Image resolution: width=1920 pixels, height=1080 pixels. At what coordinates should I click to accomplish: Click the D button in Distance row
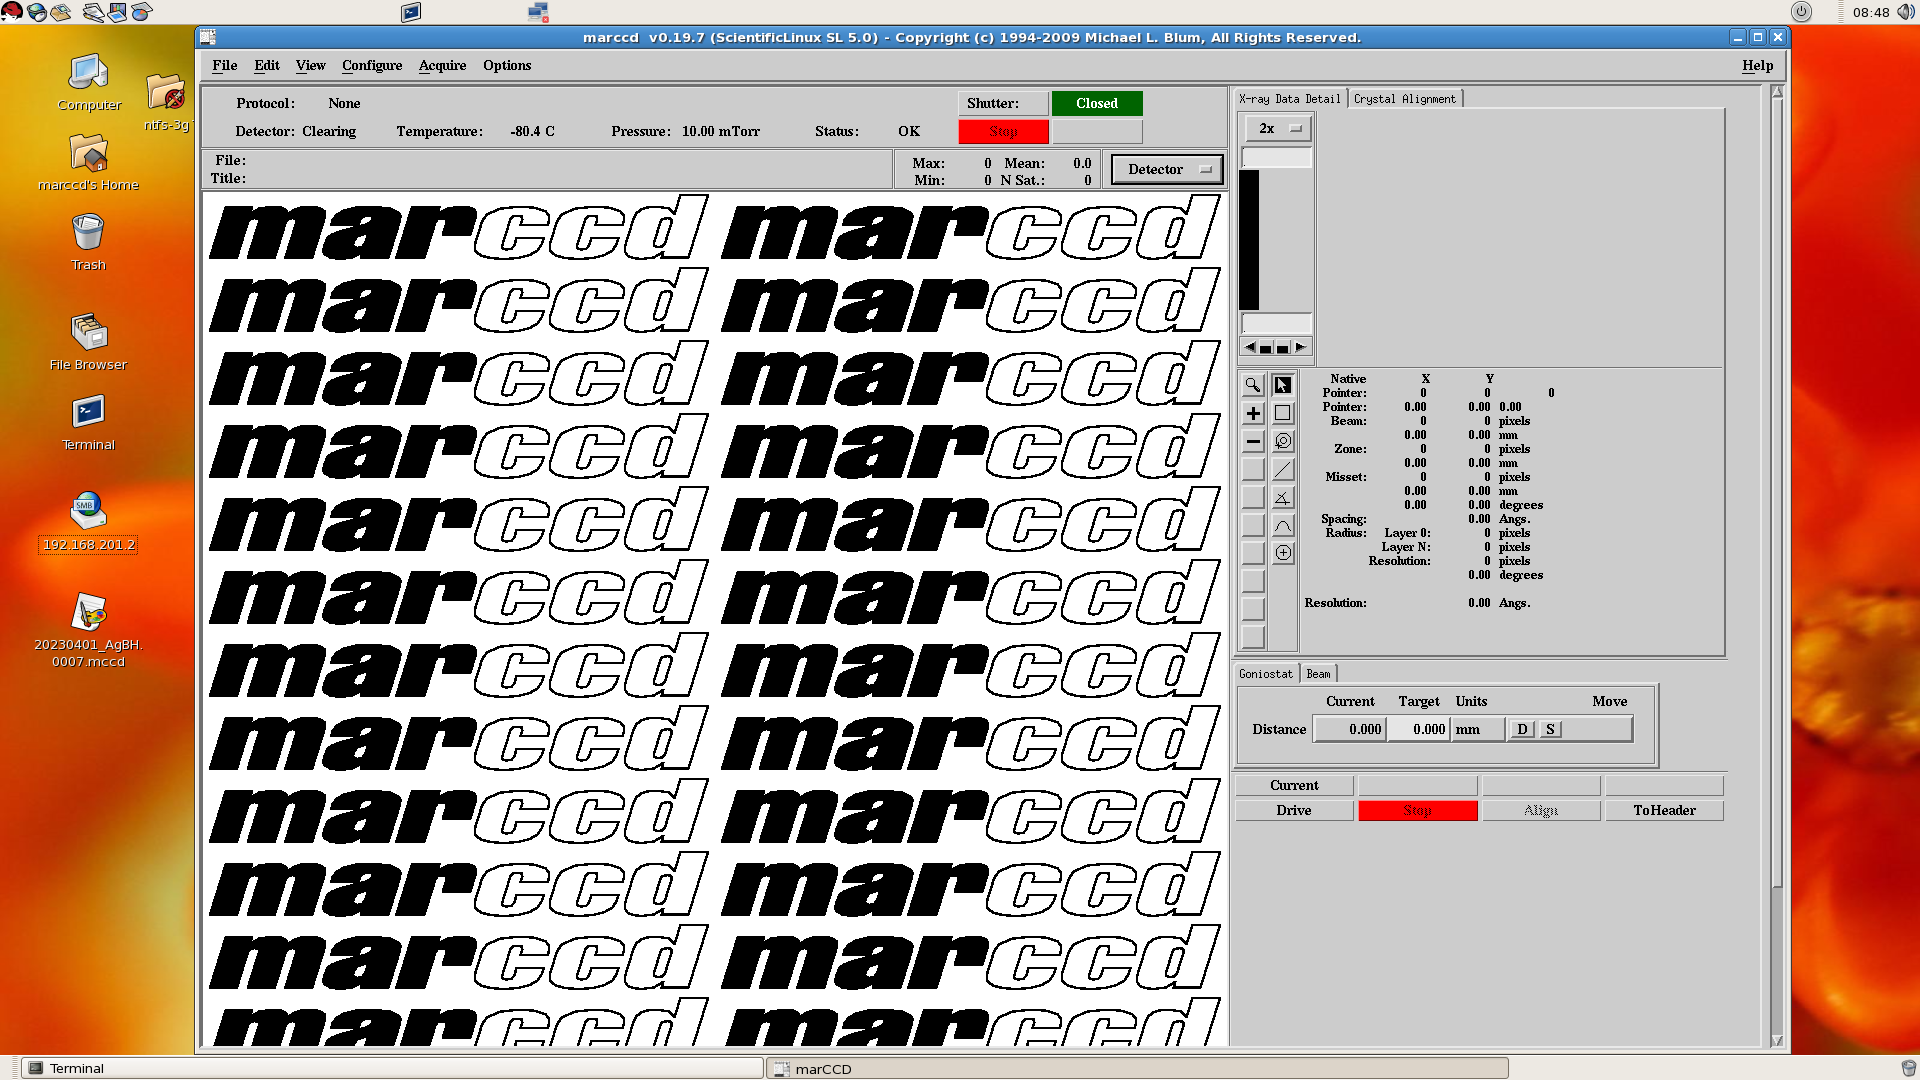1522,729
